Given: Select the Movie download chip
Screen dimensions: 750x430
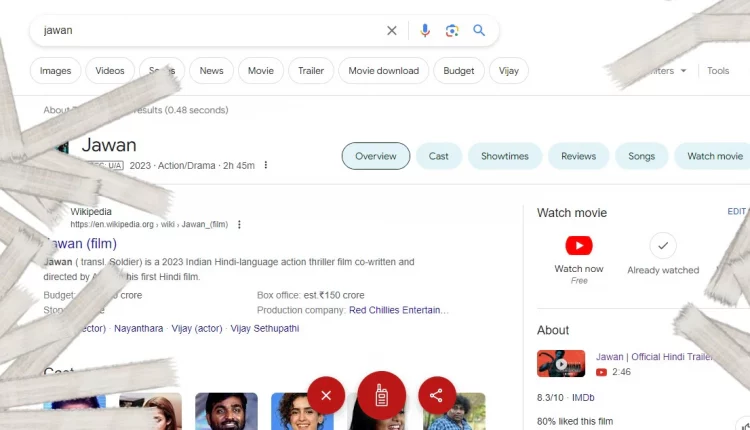Looking at the screenshot, I should [x=384, y=71].
